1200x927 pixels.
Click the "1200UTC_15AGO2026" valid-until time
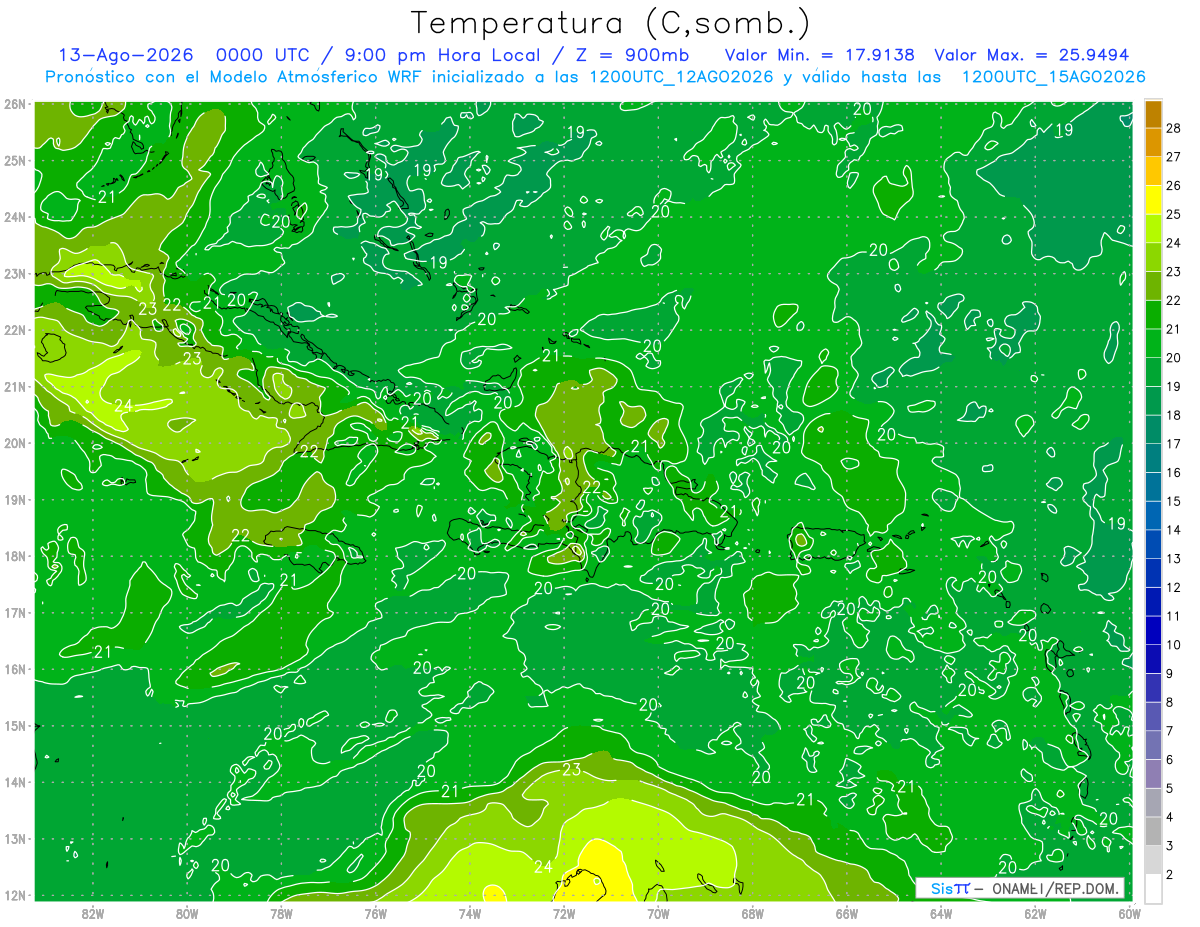pos(1053,77)
